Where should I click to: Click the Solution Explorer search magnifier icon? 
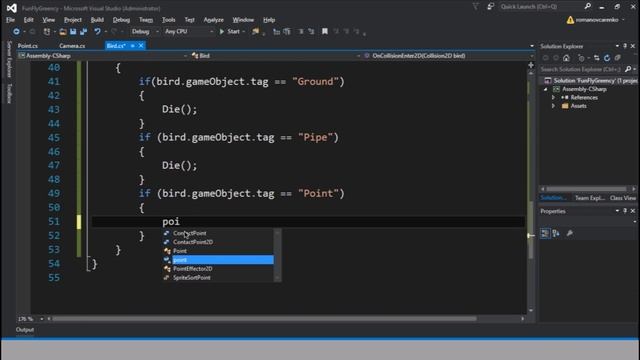click(628, 69)
